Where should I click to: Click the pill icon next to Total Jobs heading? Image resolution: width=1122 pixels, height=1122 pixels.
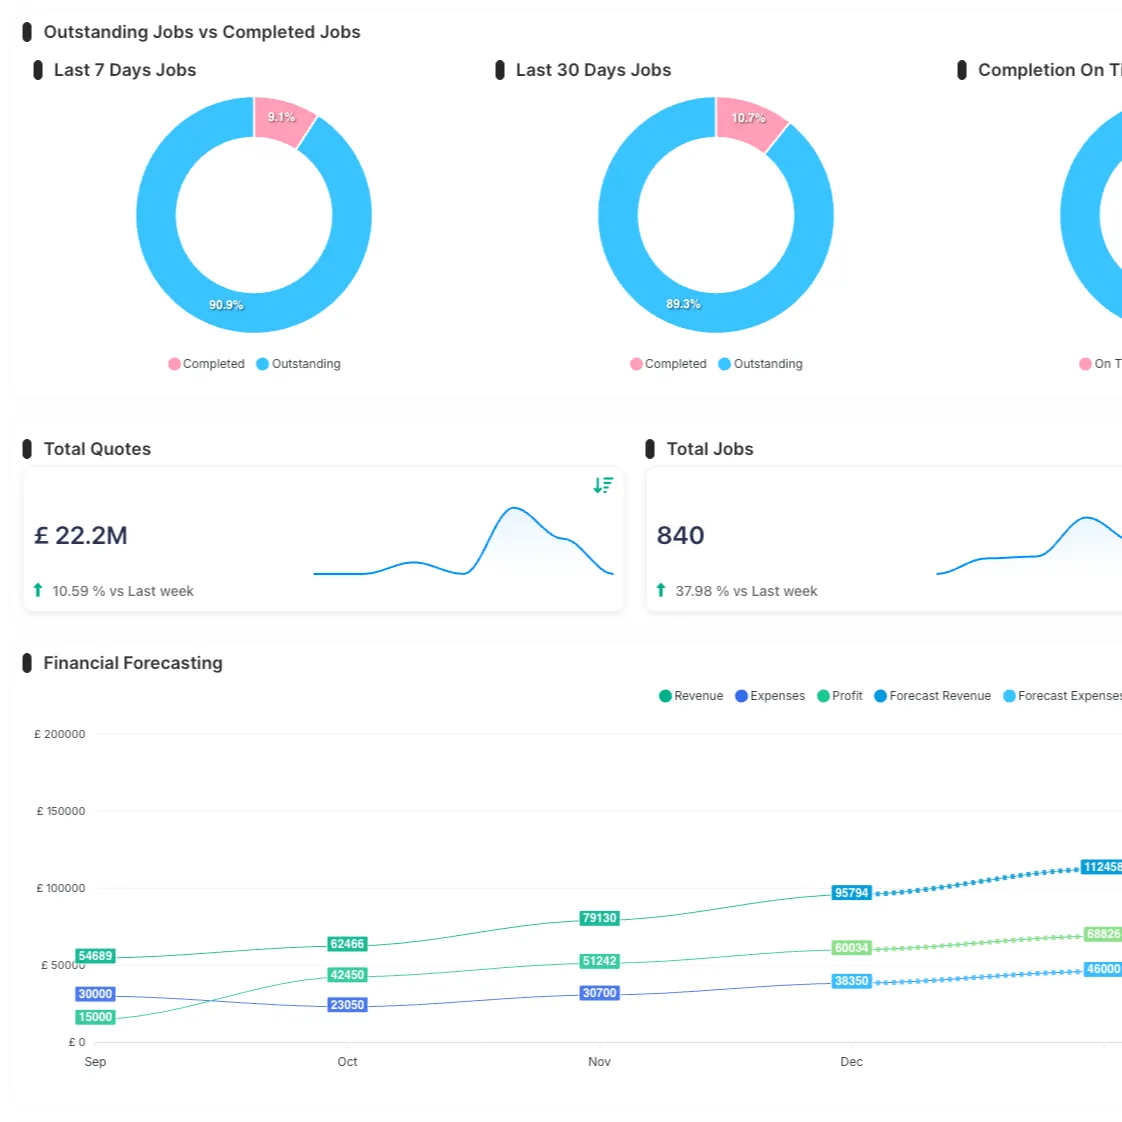(650, 448)
